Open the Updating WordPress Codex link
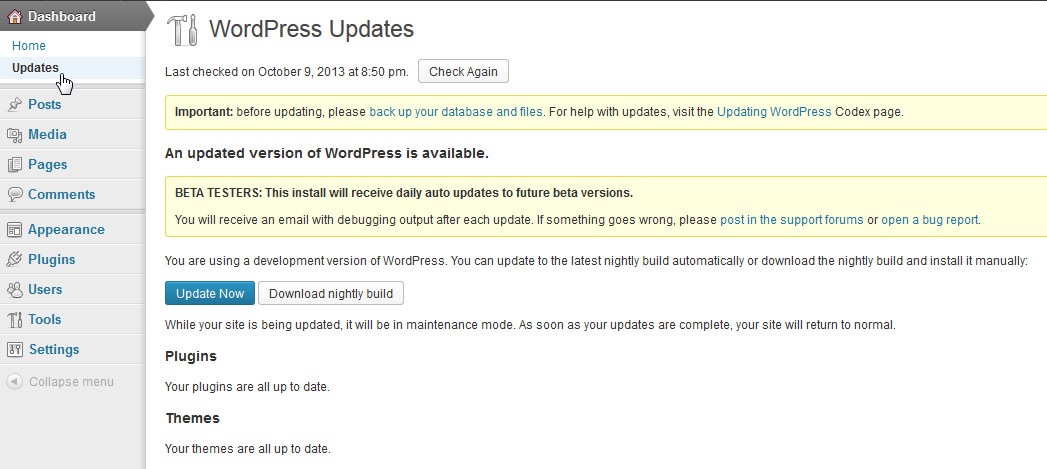1047x469 pixels. 774,112
